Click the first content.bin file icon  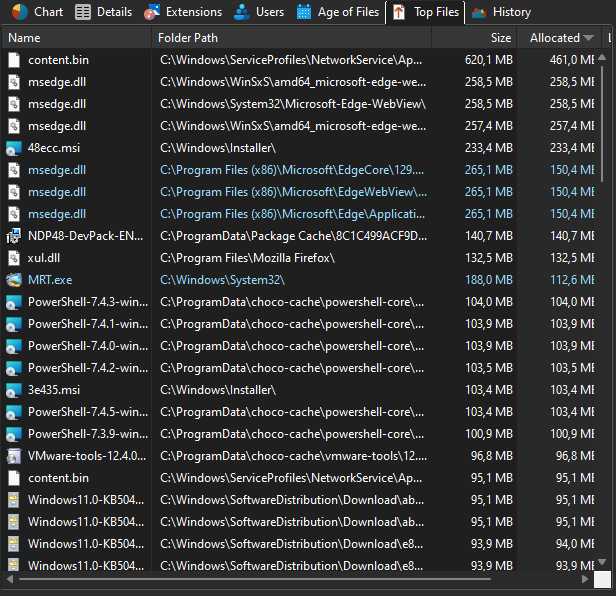click(x=14, y=60)
